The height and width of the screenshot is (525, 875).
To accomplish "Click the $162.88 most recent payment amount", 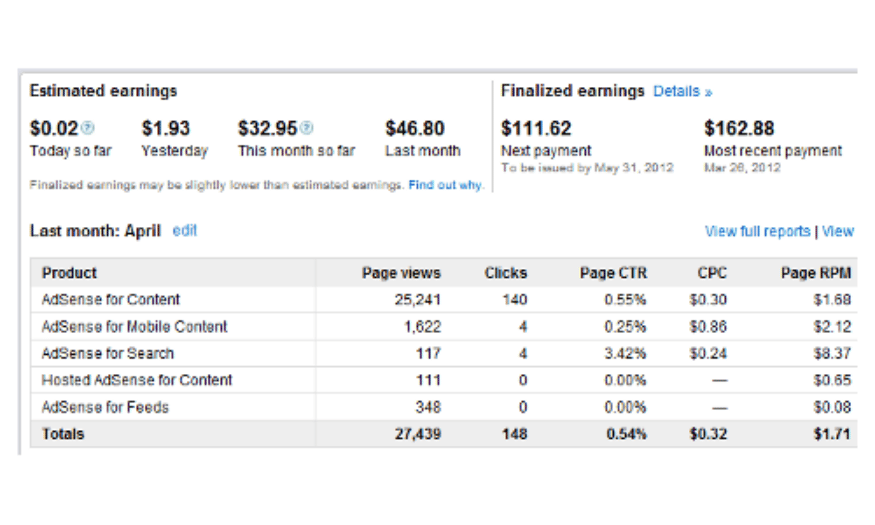I will [739, 128].
